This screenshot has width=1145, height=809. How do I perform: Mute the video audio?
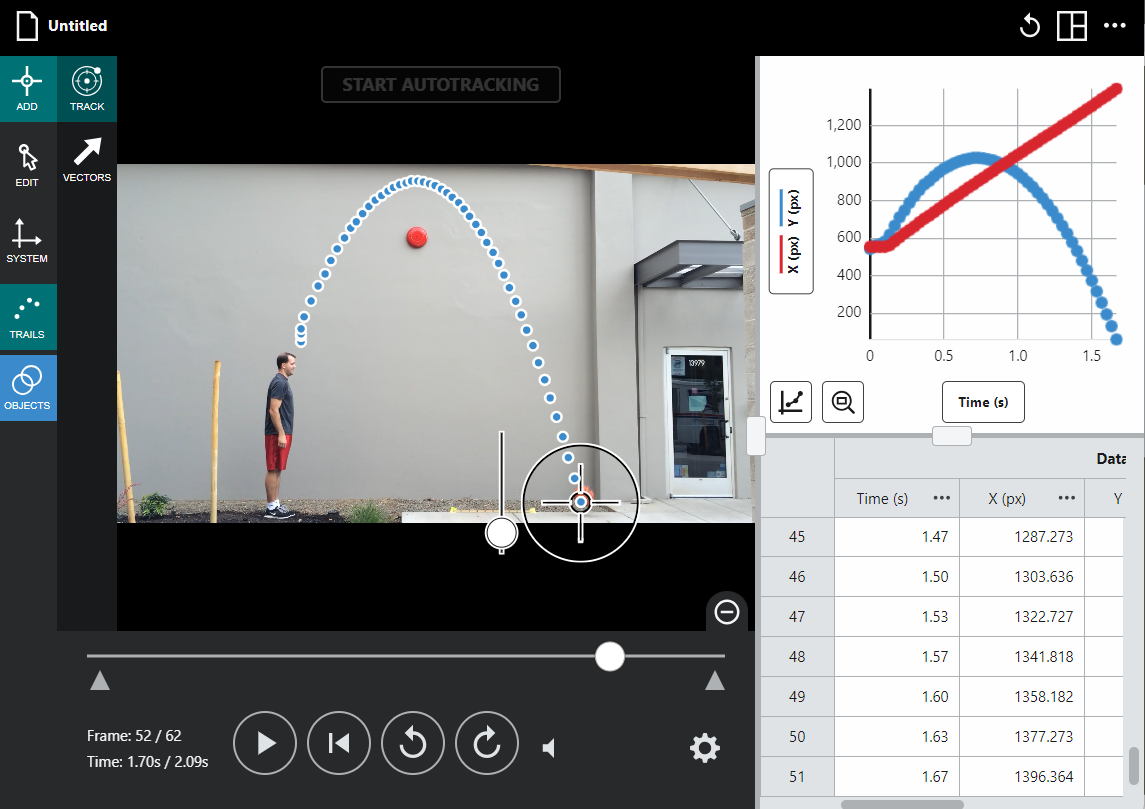[549, 747]
